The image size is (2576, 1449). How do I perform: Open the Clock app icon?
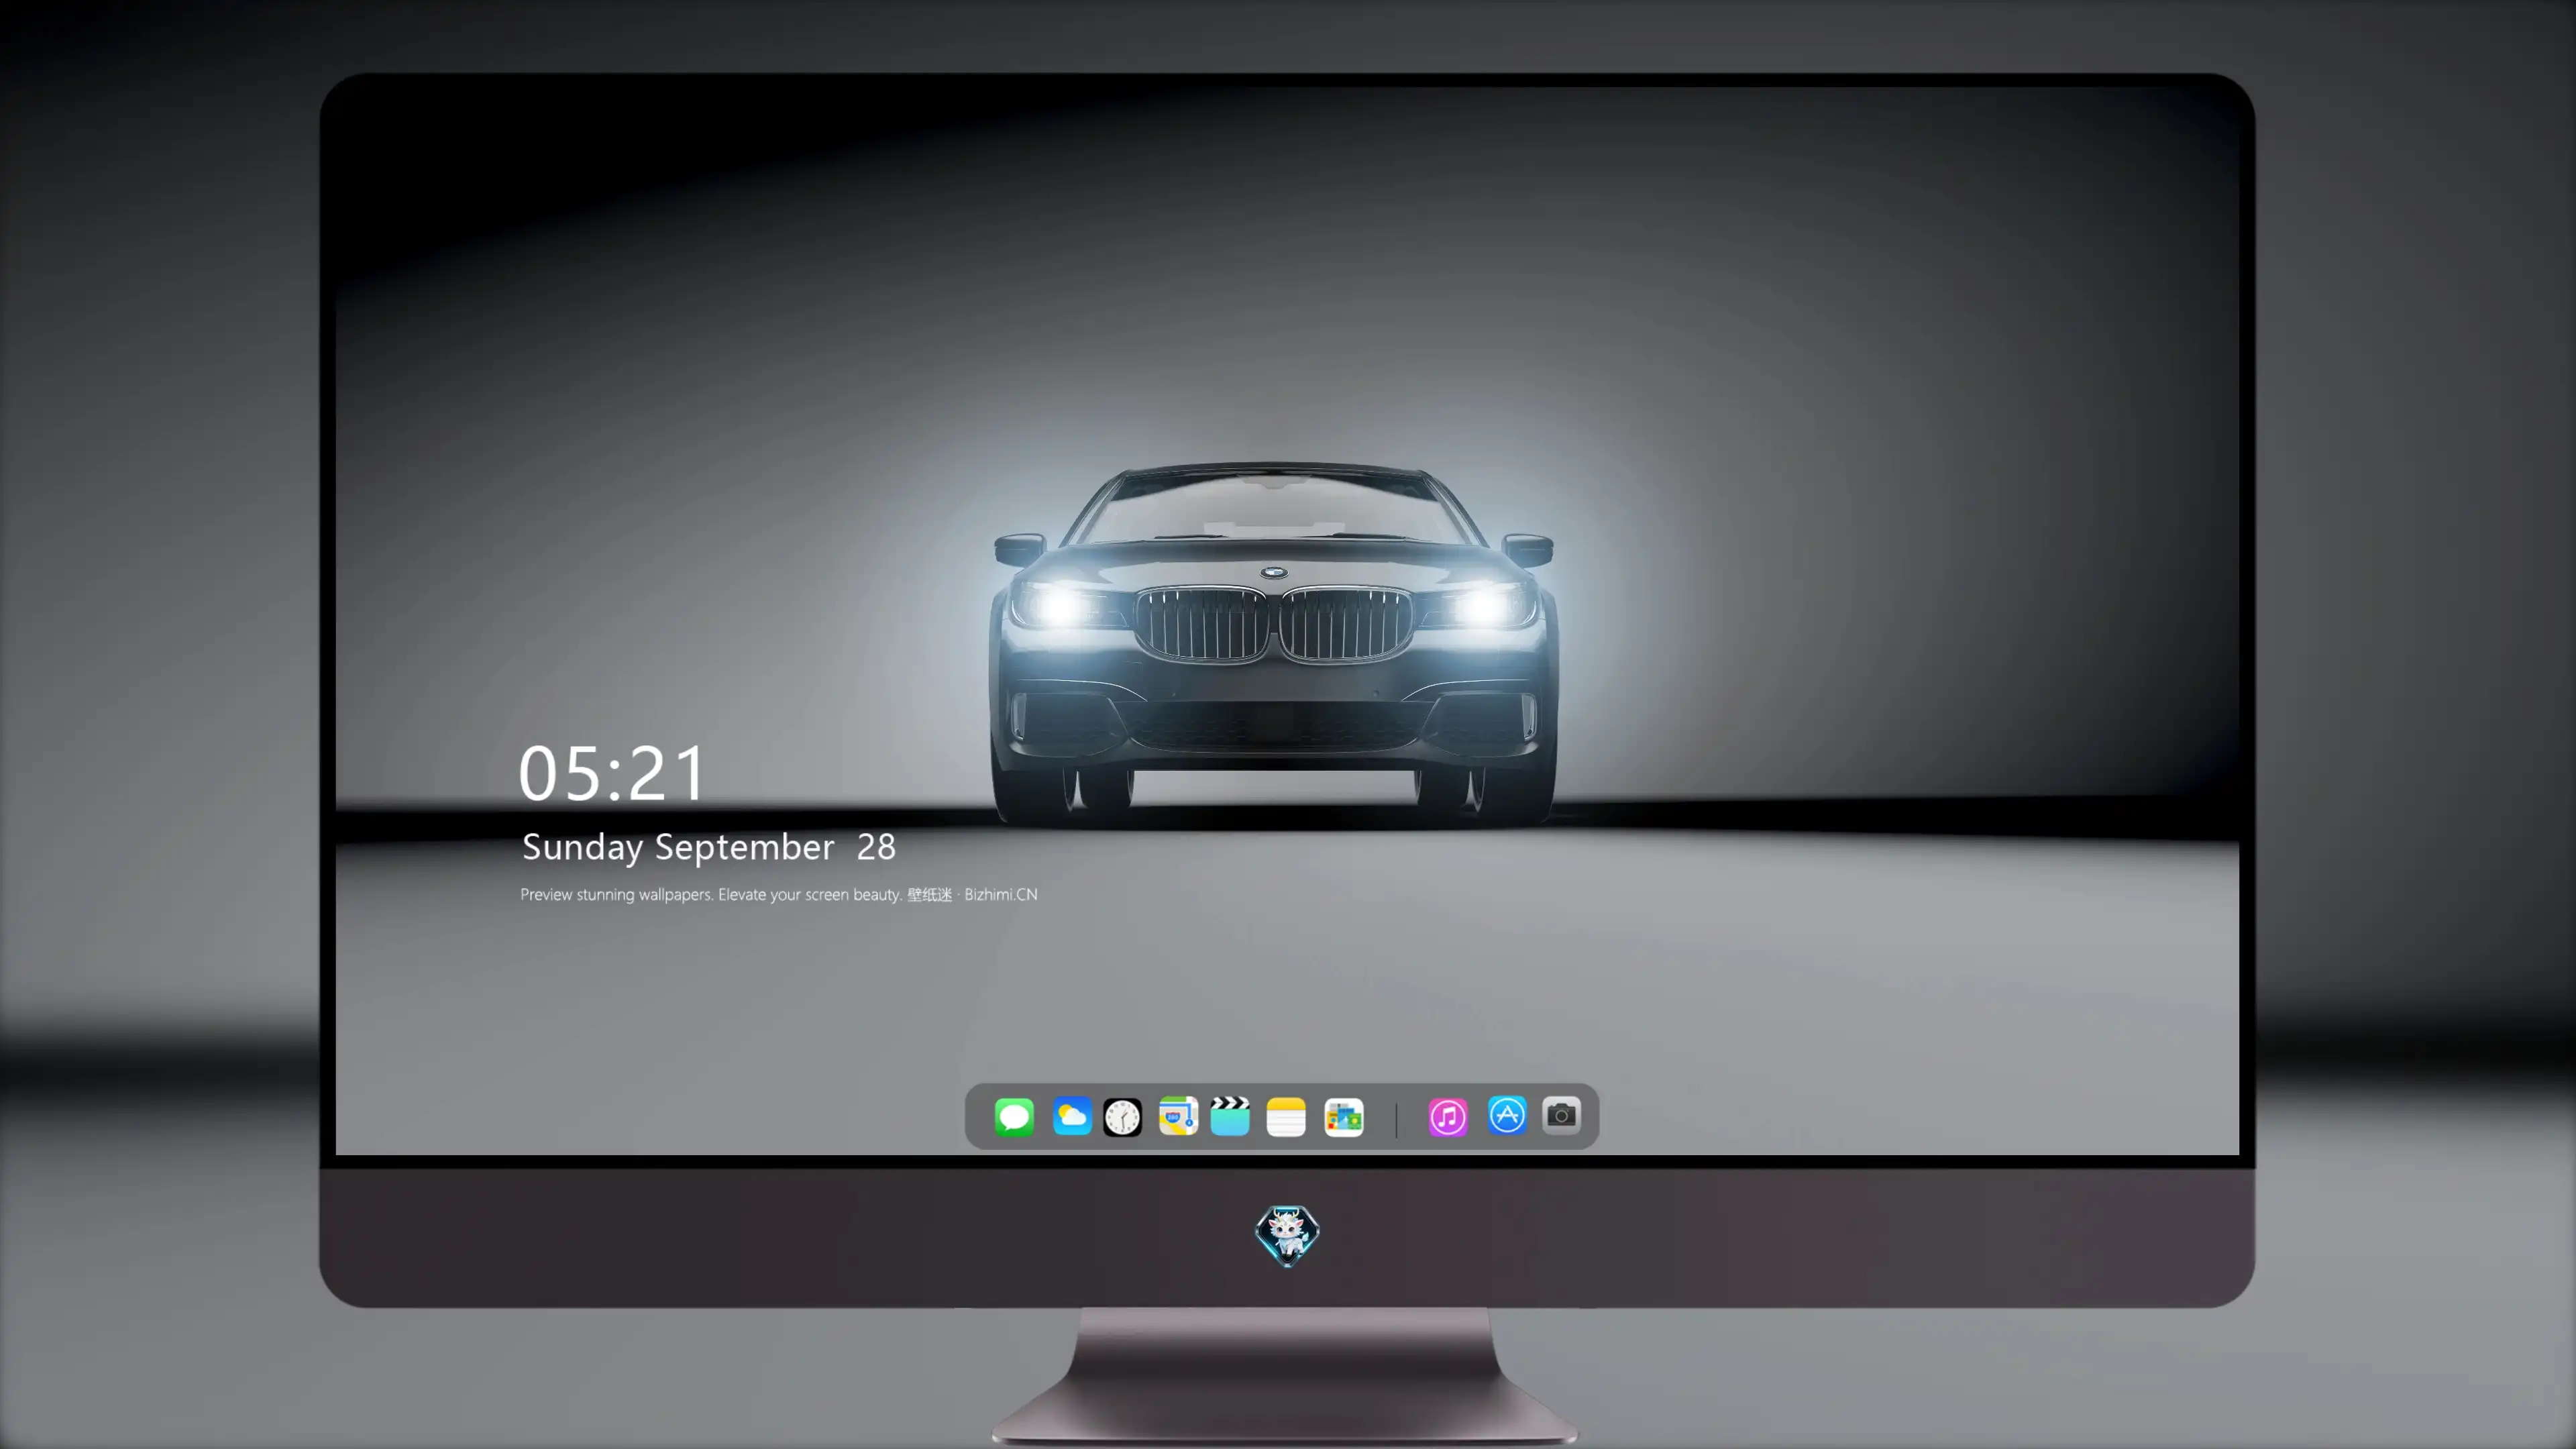tap(1122, 1117)
